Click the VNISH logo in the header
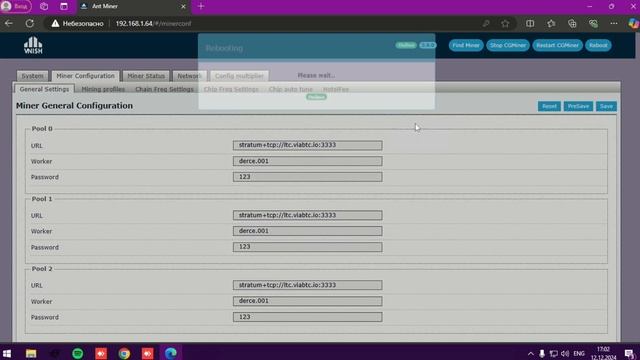This screenshot has width=640, height=360. click(33, 45)
